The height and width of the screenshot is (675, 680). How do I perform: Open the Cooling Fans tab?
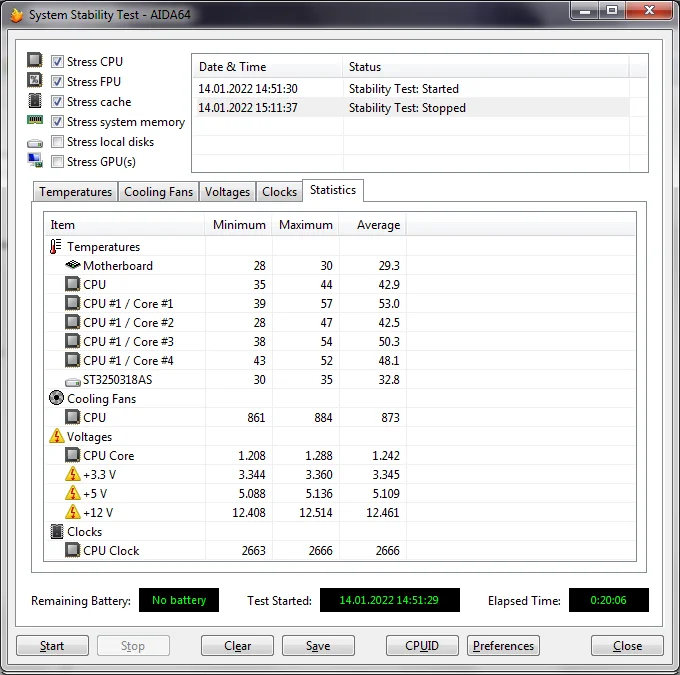[158, 192]
